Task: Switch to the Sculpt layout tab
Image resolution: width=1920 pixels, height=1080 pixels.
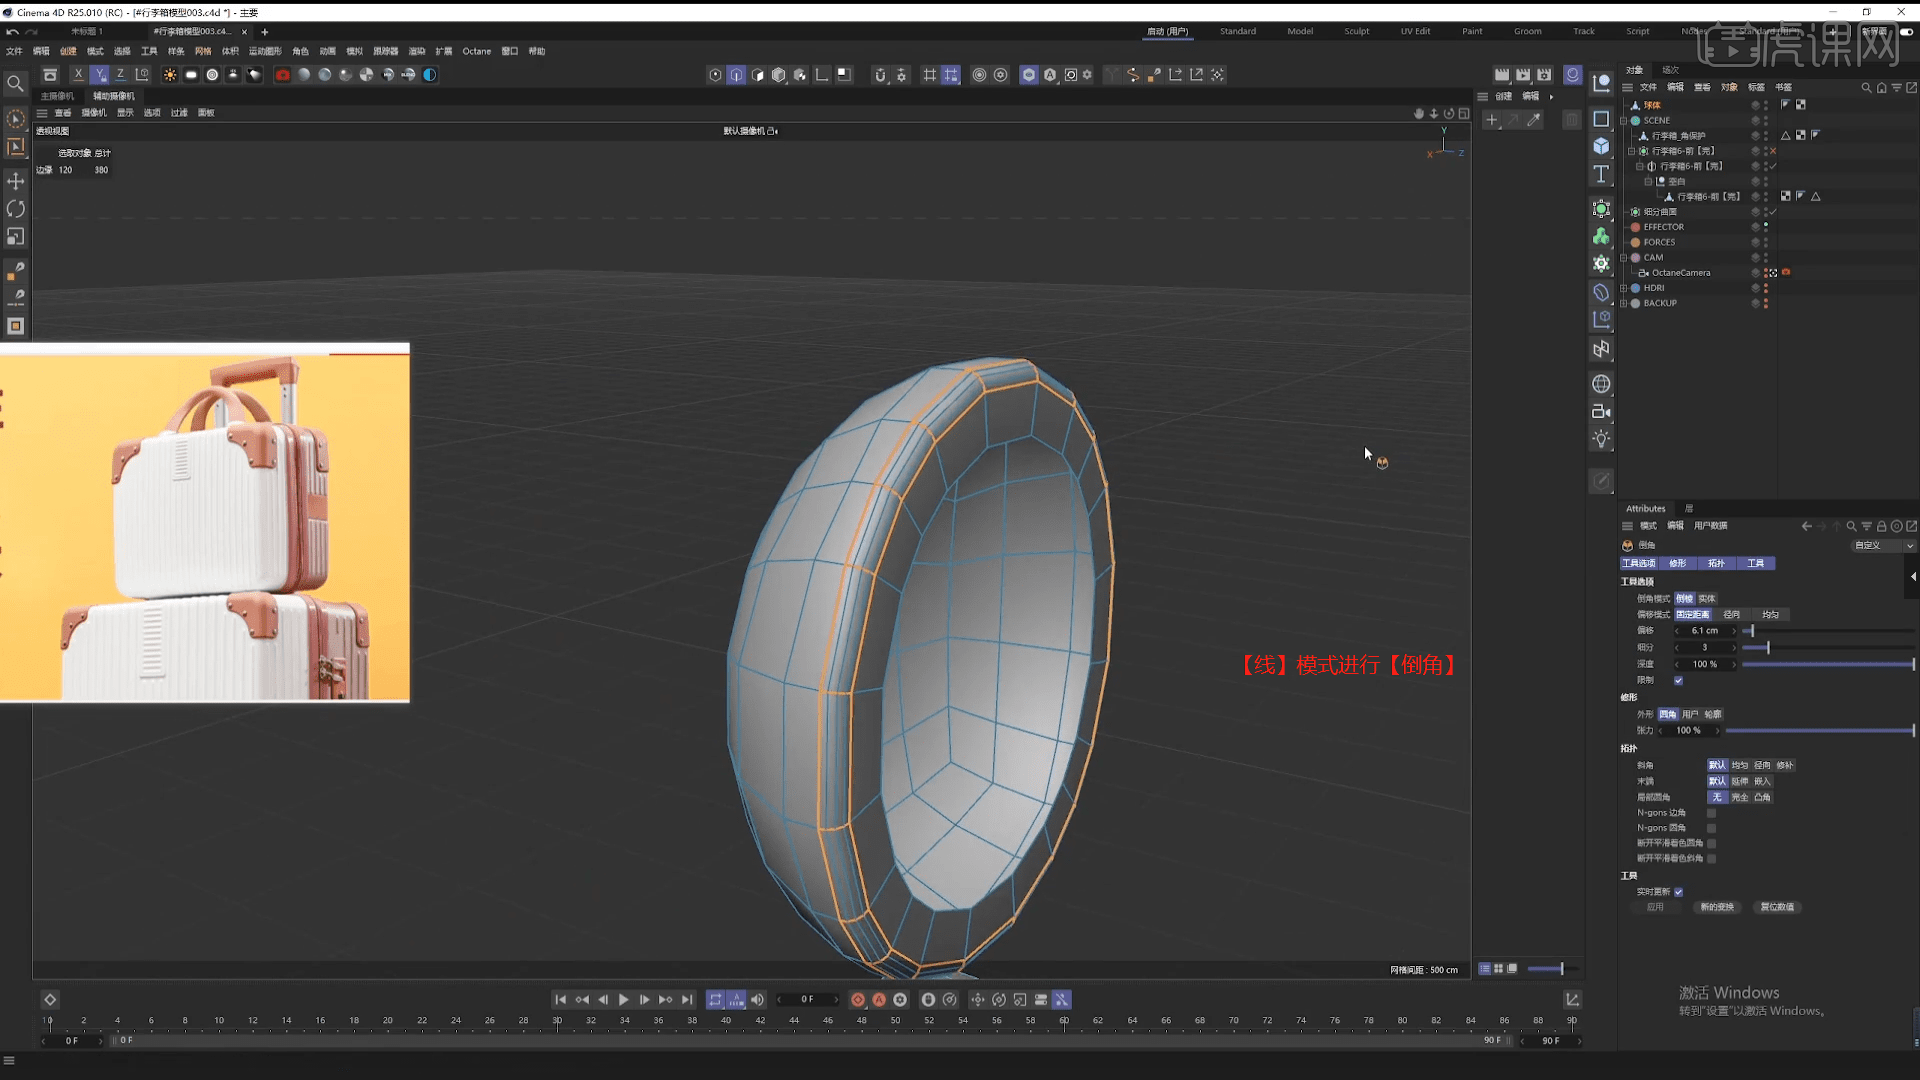Action: [x=1357, y=31]
